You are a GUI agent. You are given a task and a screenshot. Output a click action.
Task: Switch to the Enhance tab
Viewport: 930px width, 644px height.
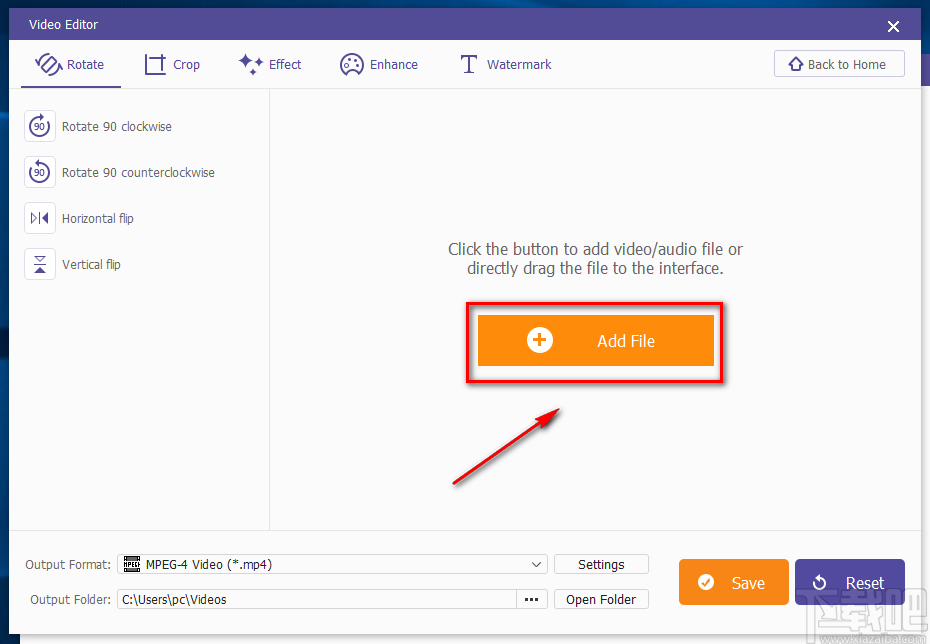coord(378,65)
